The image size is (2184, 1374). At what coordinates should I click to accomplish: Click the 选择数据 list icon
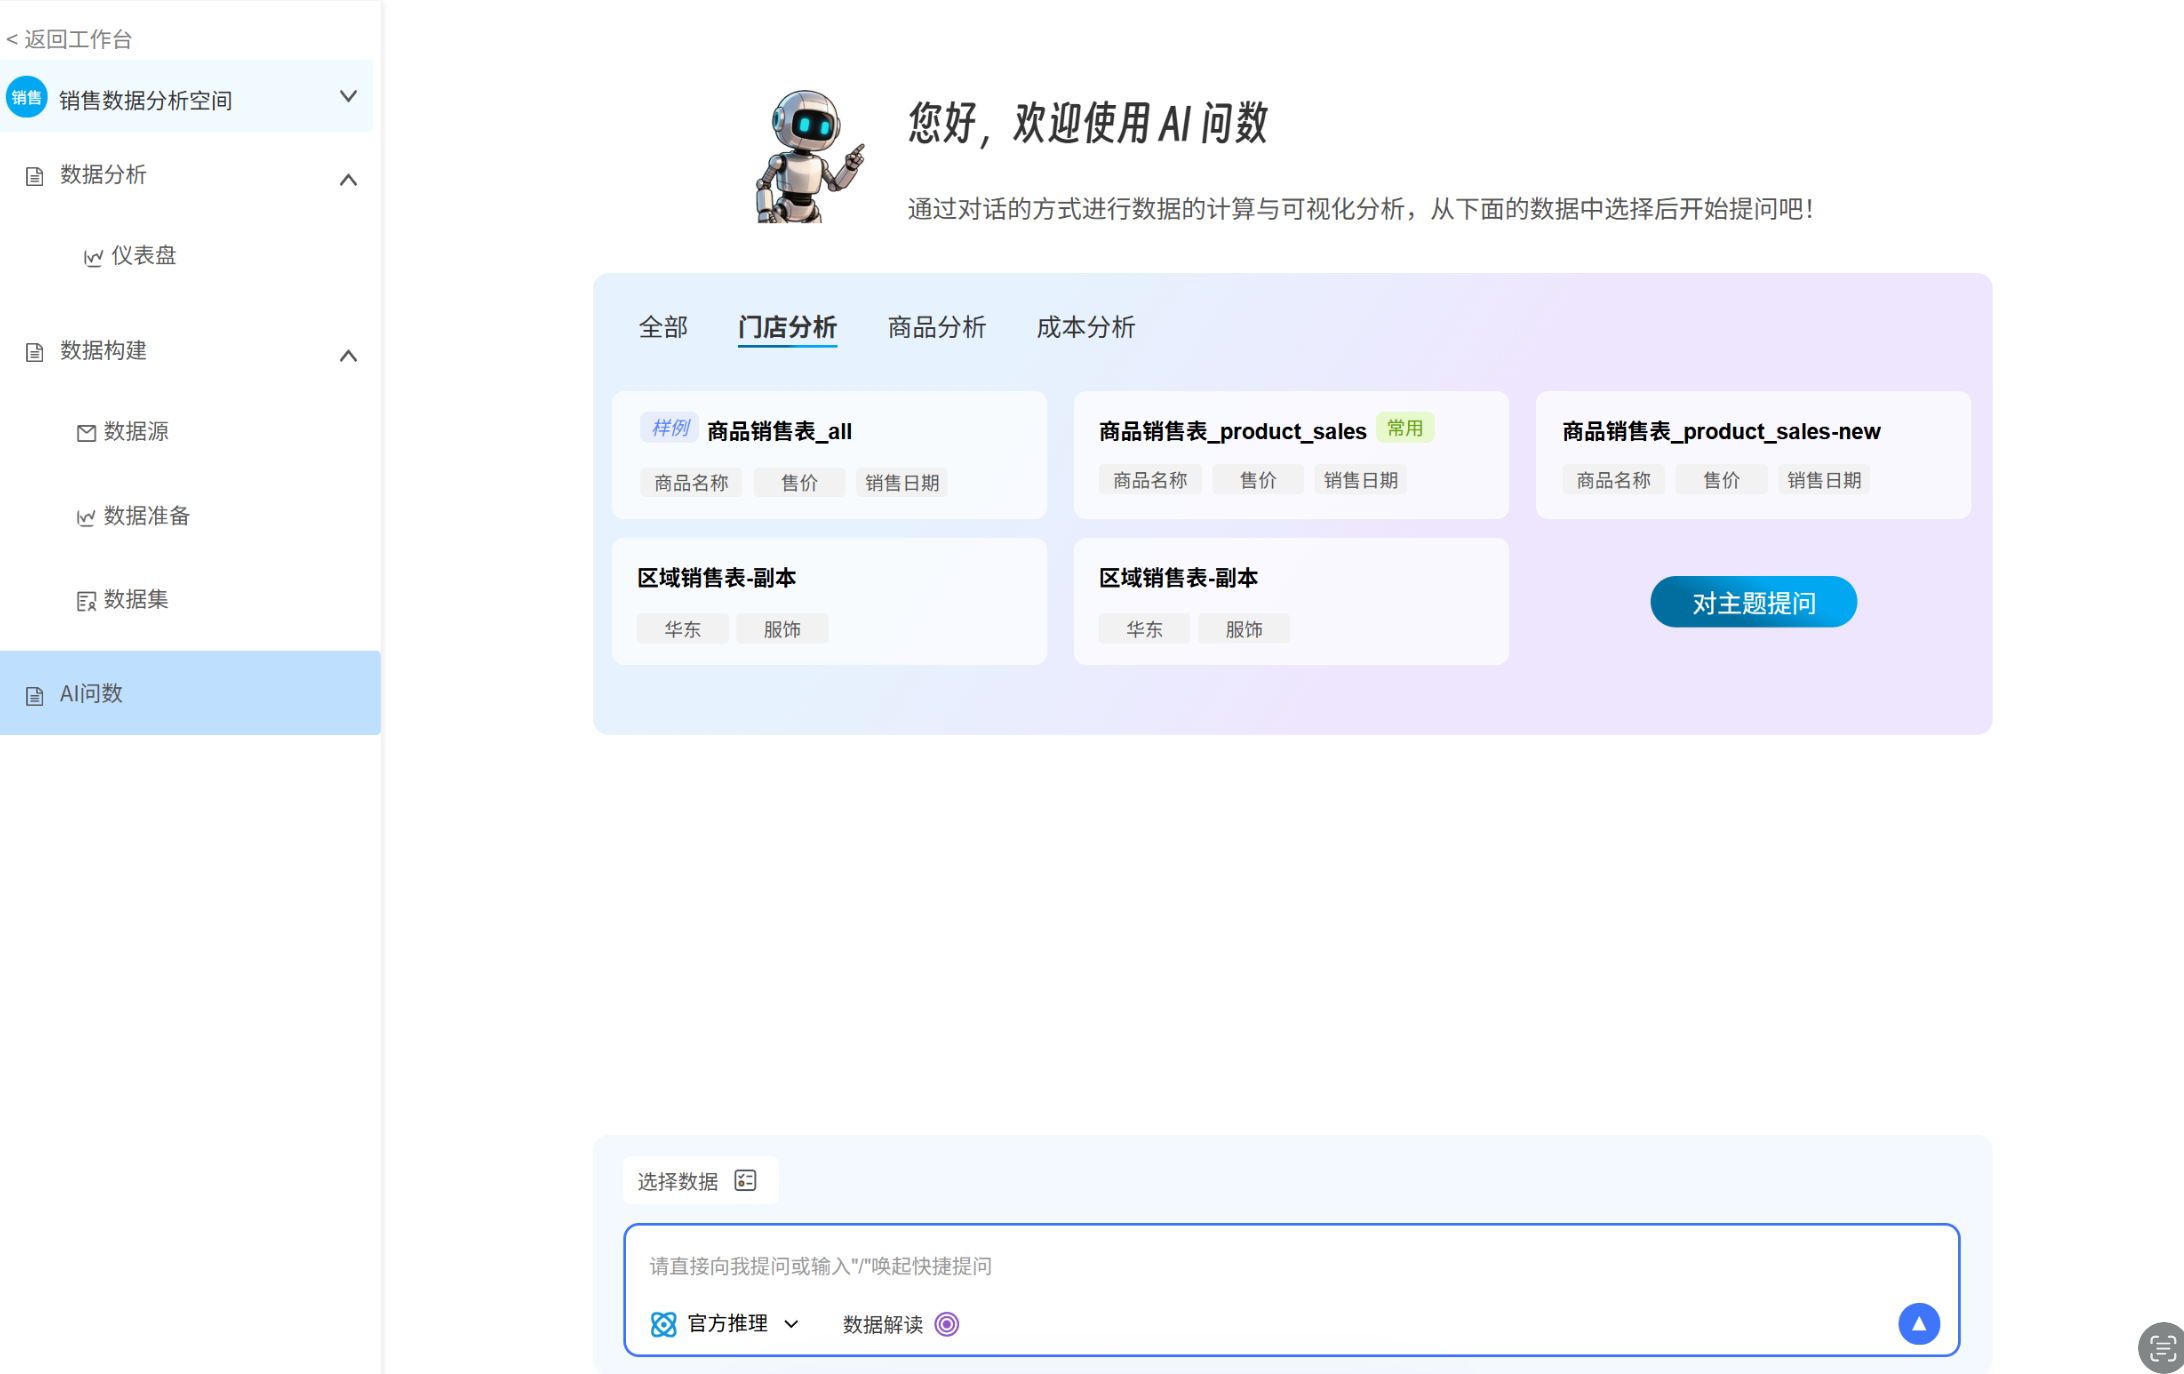(x=746, y=1181)
